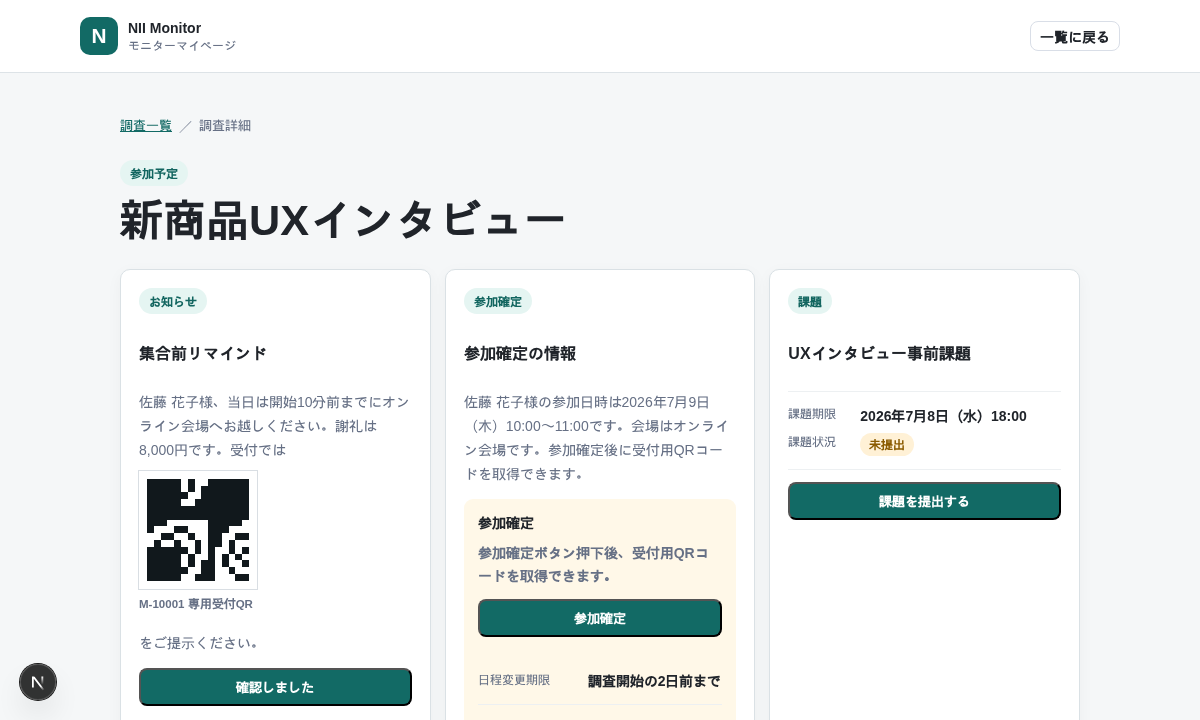Go back with 一覧に戻る button

click(x=1075, y=36)
